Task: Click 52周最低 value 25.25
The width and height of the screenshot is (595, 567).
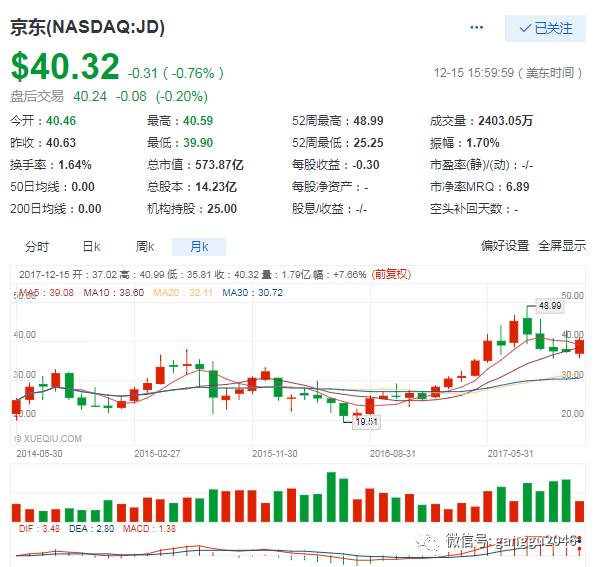Action: [x=368, y=143]
